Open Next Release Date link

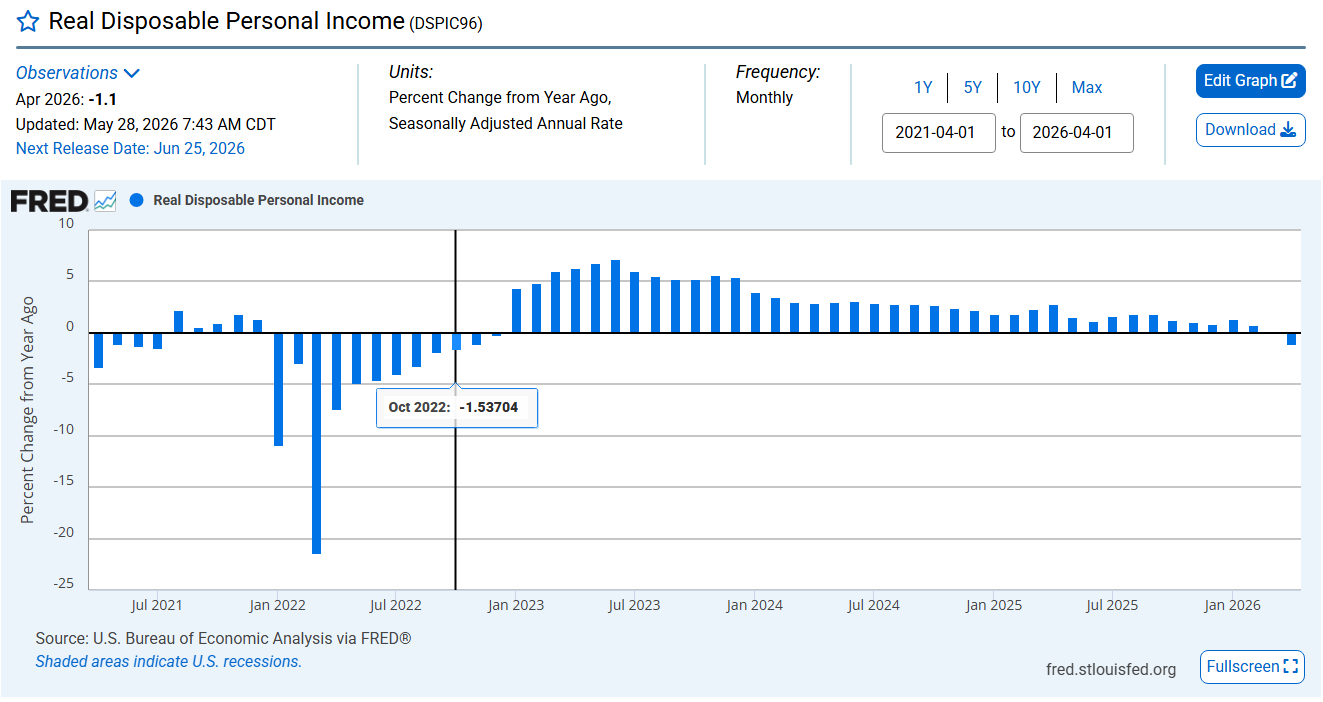tap(130, 149)
